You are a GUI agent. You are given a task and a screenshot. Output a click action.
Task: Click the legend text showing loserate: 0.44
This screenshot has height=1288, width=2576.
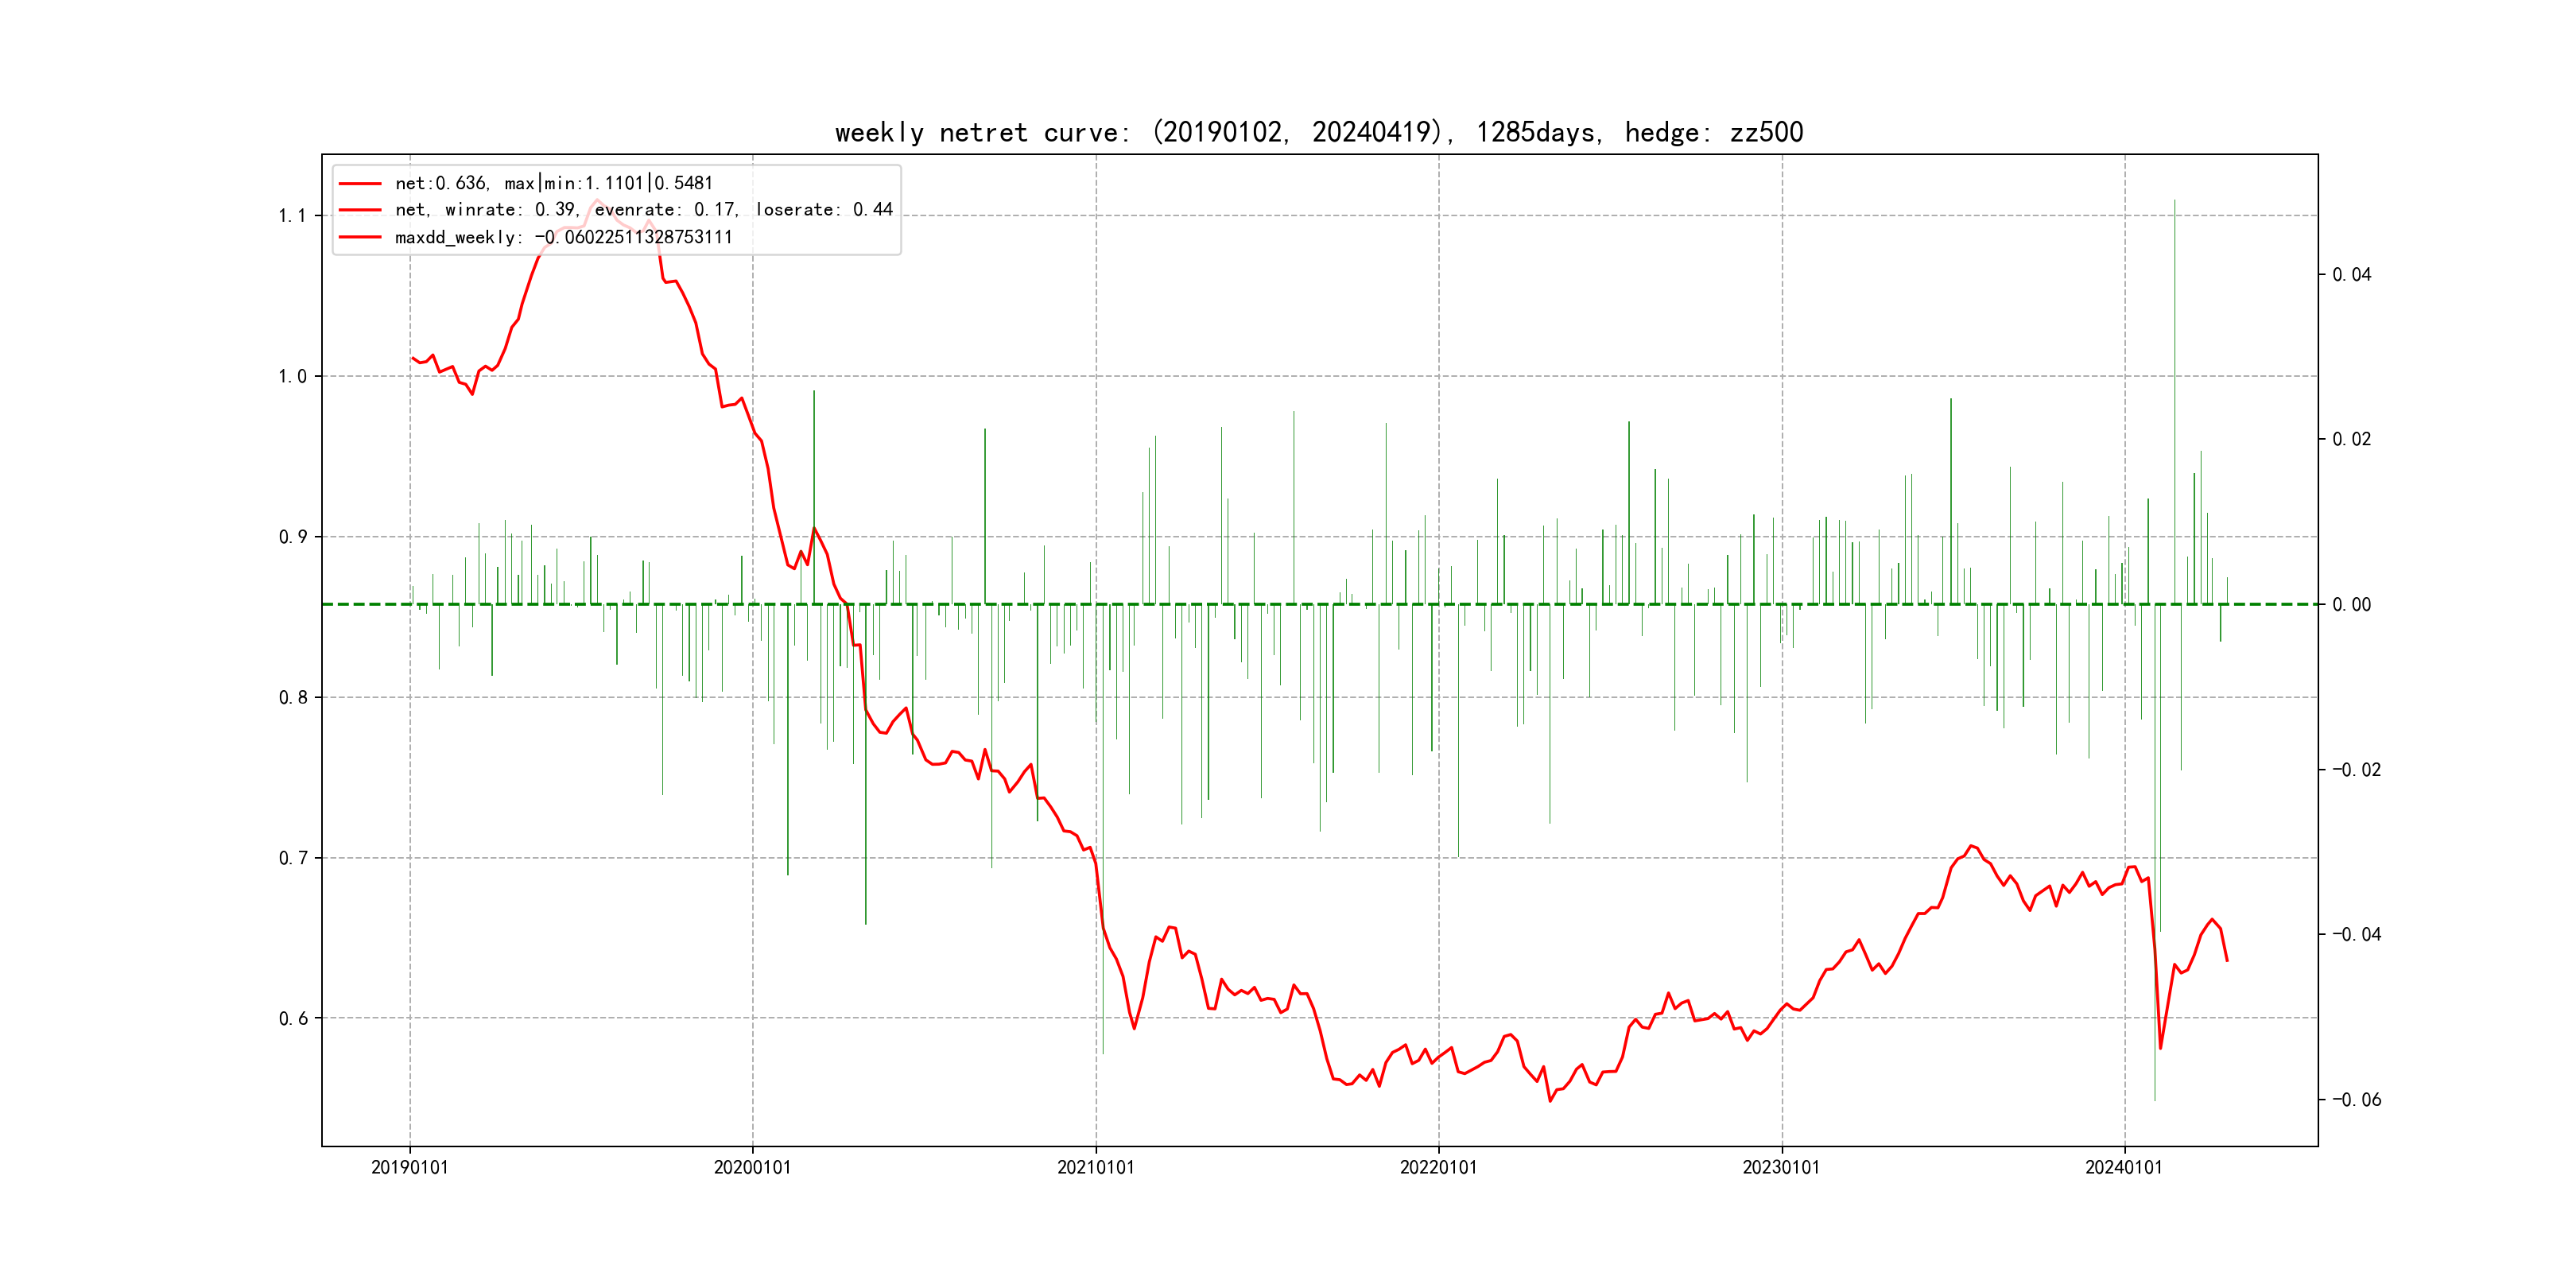824,210
